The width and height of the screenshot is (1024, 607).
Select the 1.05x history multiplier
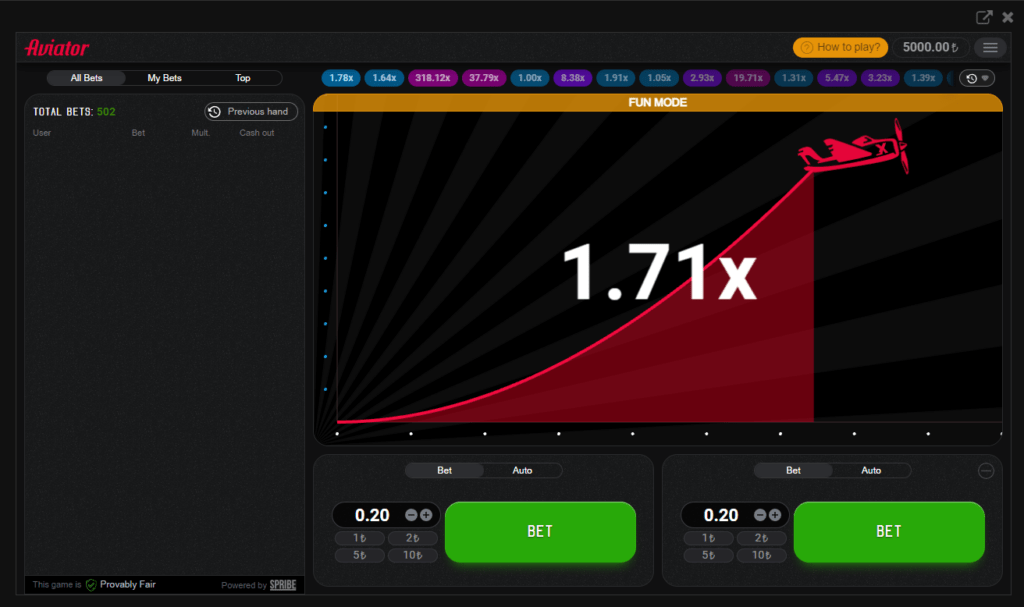pos(659,78)
